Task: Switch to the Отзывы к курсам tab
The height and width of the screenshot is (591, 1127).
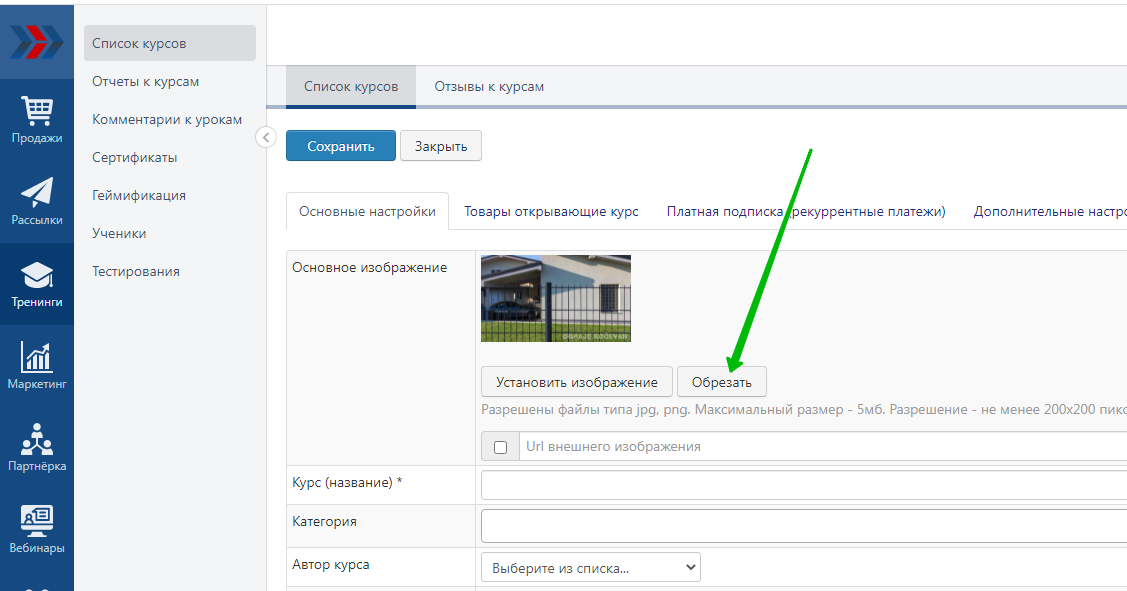Action: click(x=489, y=87)
